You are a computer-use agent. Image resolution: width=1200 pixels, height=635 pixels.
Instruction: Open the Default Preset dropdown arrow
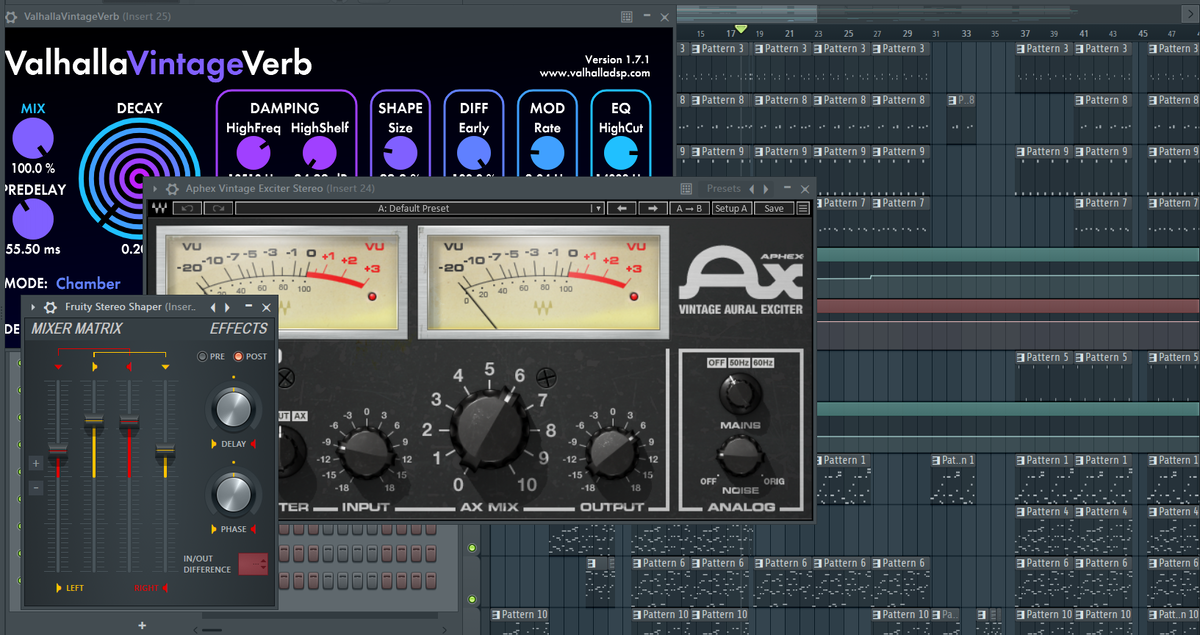coord(598,208)
